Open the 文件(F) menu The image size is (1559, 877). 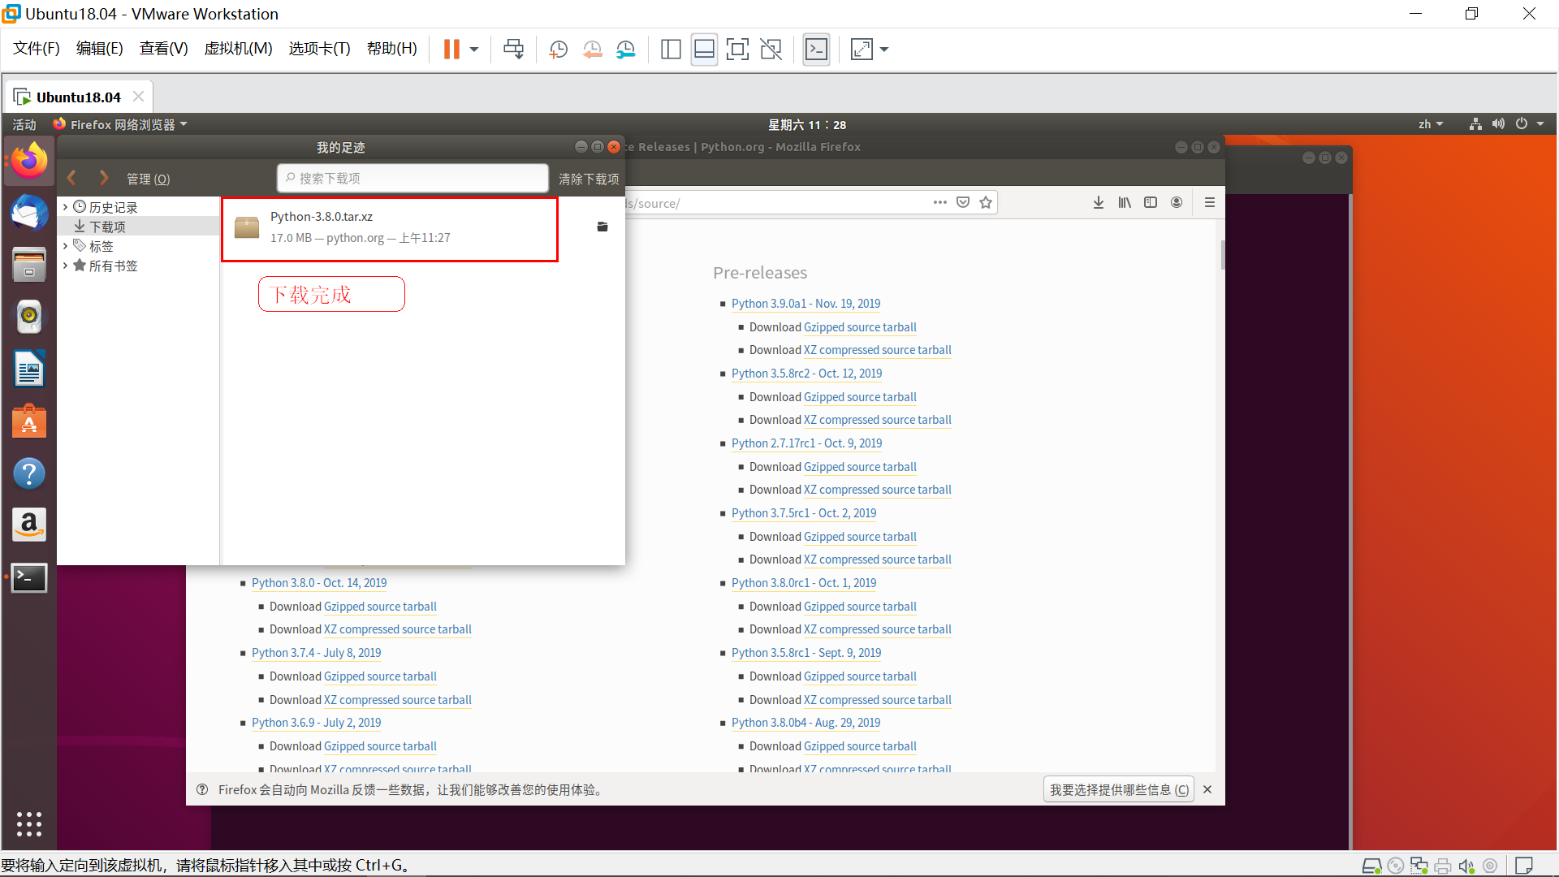[36, 49]
